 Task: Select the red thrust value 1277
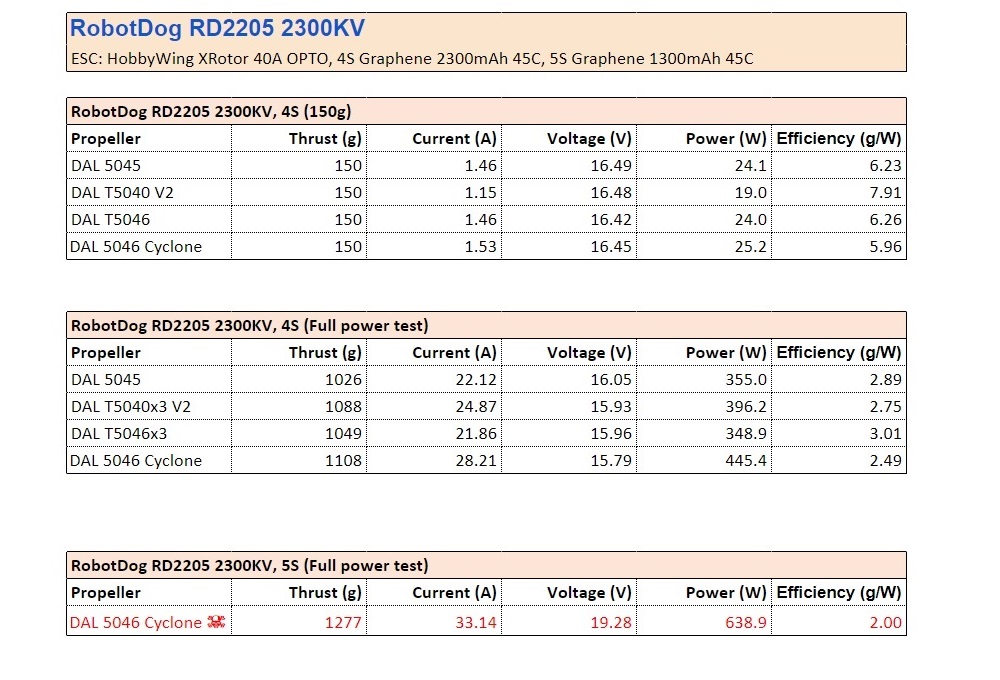tap(344, 623)
